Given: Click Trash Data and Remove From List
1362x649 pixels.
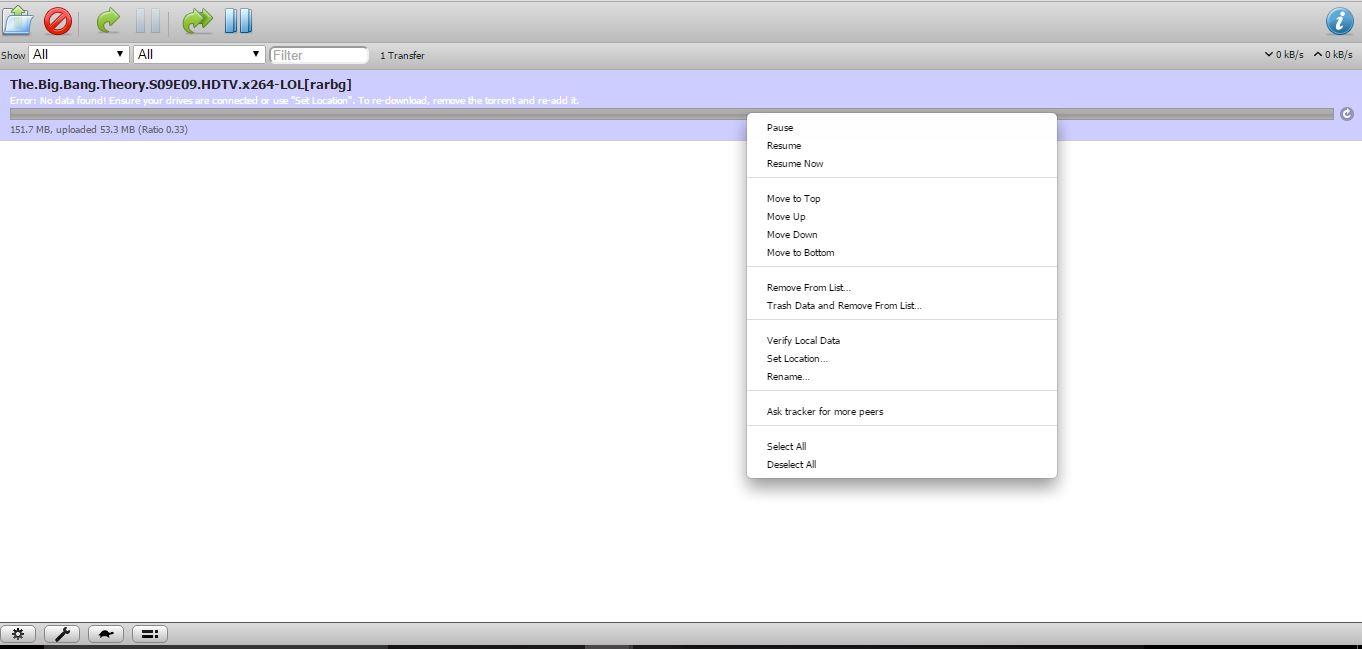Looking at the screenshot, I should 846,305.
